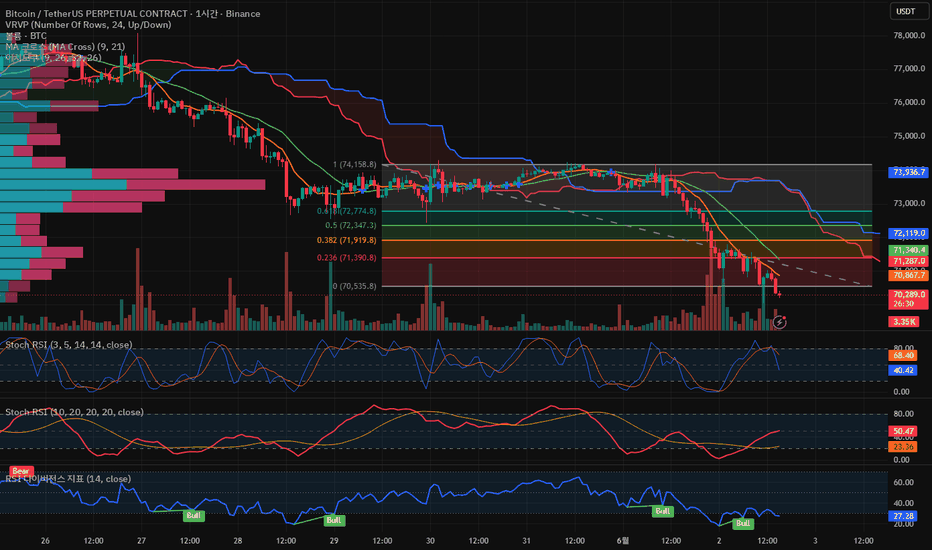Click the orange 70,867.7 price label
This screenshot has height=550, width=932.
tap(909, 275)
